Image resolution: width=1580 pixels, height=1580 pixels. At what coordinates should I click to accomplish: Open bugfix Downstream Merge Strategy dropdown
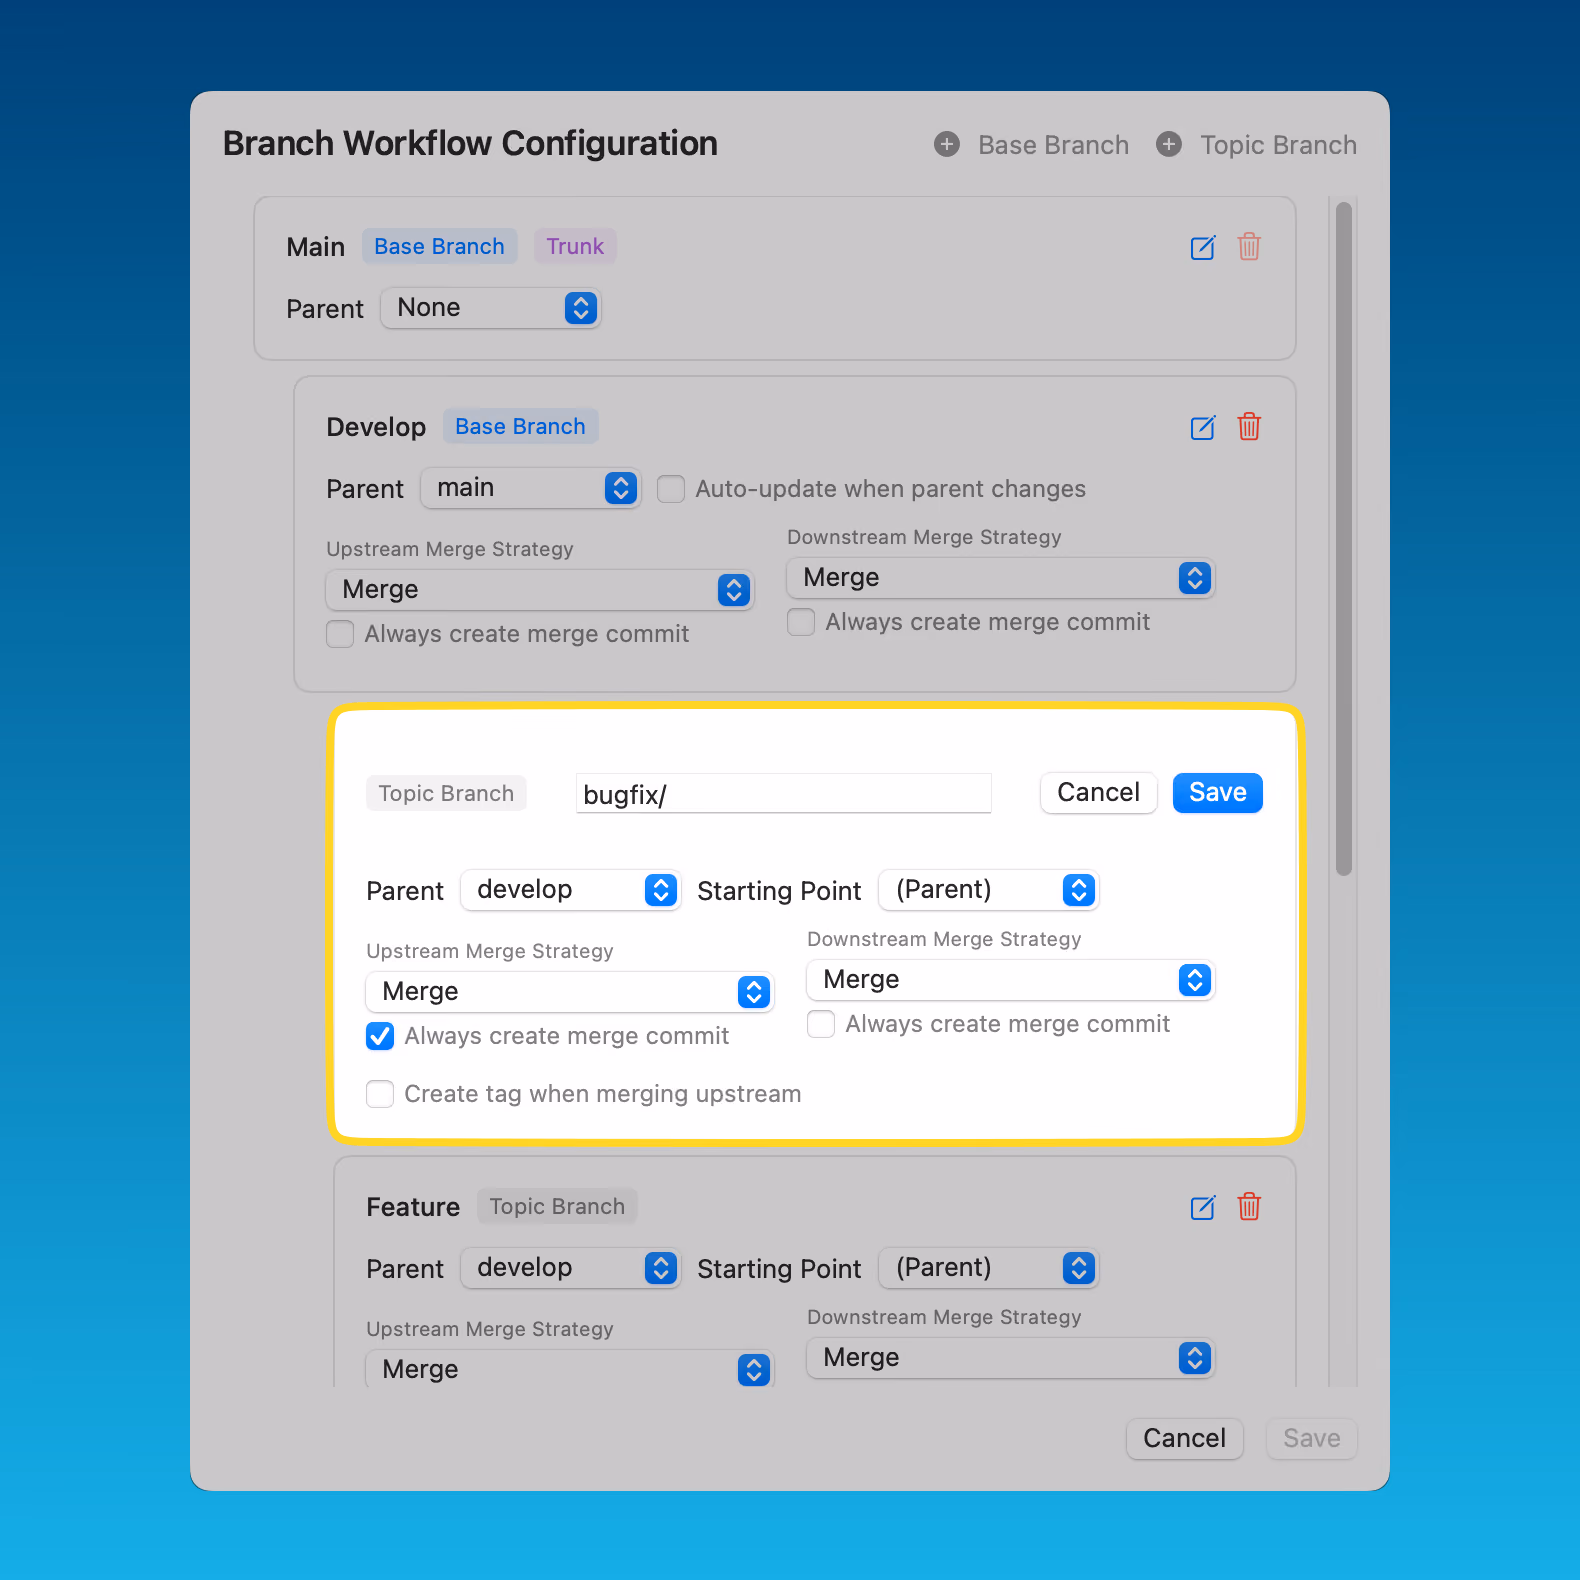coord(1010,980)
